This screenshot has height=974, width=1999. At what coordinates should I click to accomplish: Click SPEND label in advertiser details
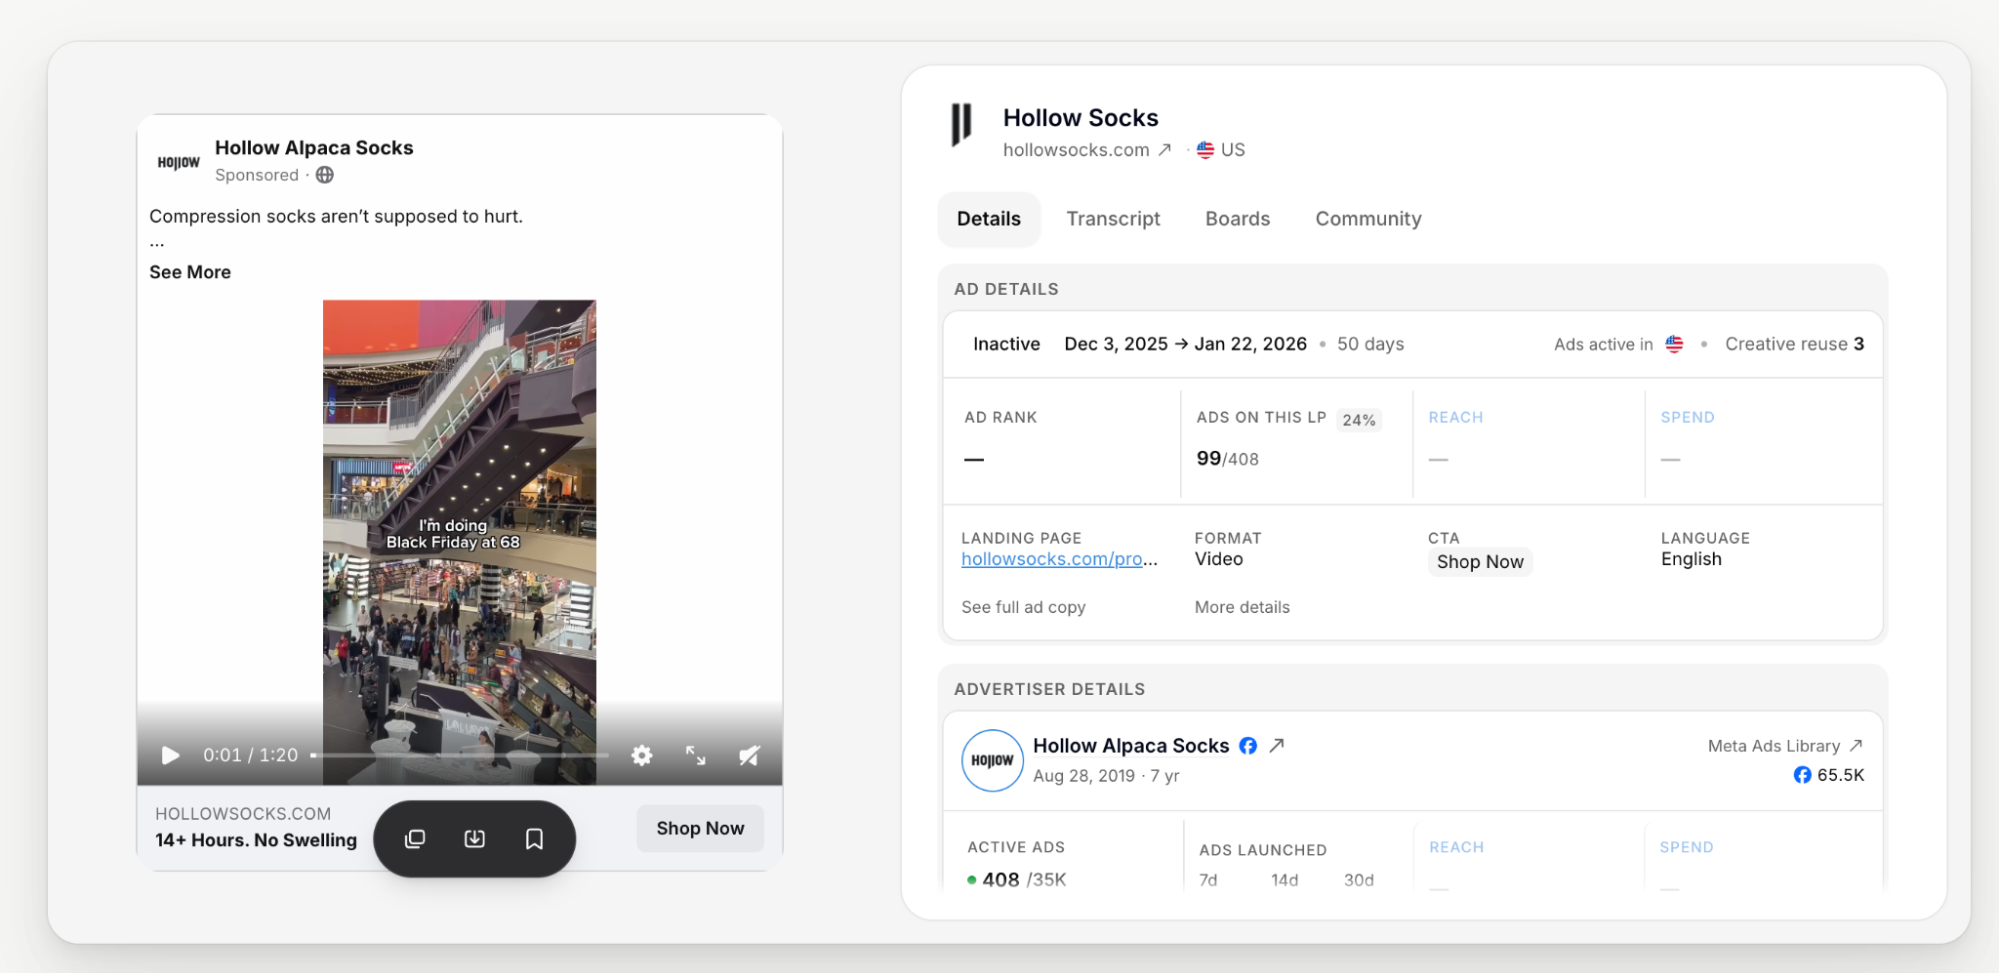coord(1686,847)
